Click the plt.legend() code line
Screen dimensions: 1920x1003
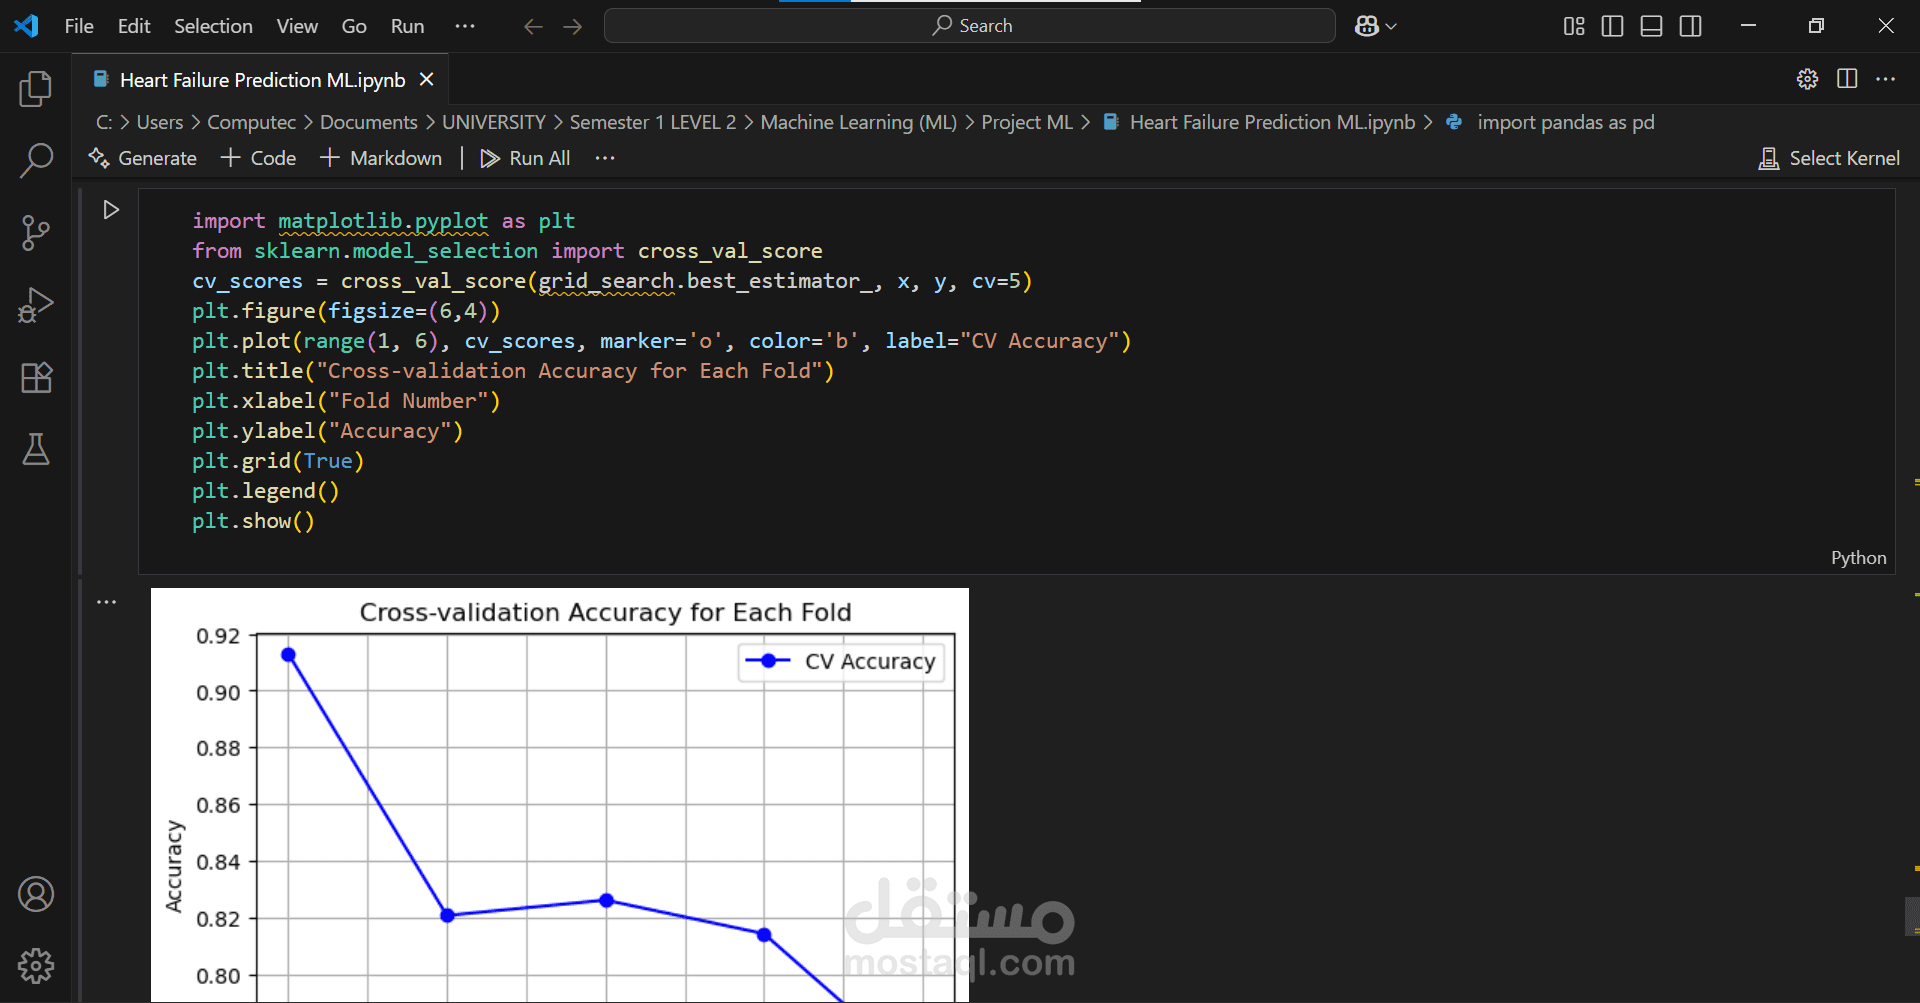click(x=266, y=491)
